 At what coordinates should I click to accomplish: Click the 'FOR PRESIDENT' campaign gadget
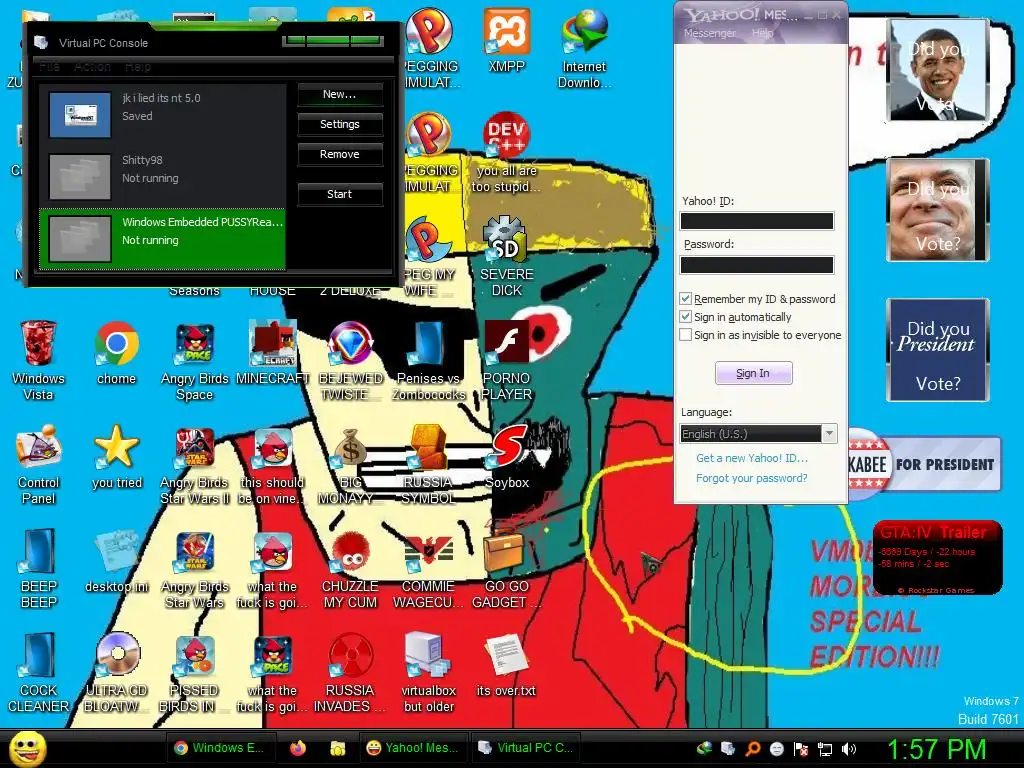[924, 464]
